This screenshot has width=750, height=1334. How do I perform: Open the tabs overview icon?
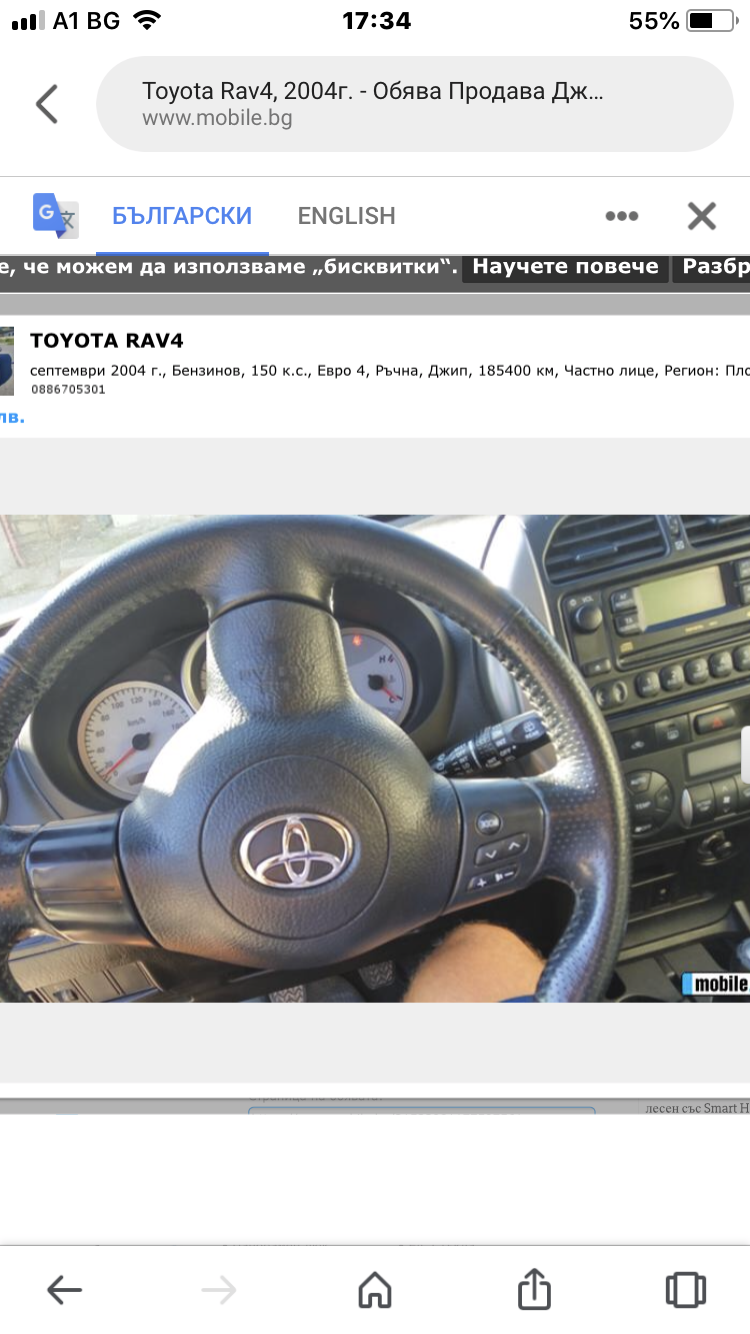tap(685, 1290)
